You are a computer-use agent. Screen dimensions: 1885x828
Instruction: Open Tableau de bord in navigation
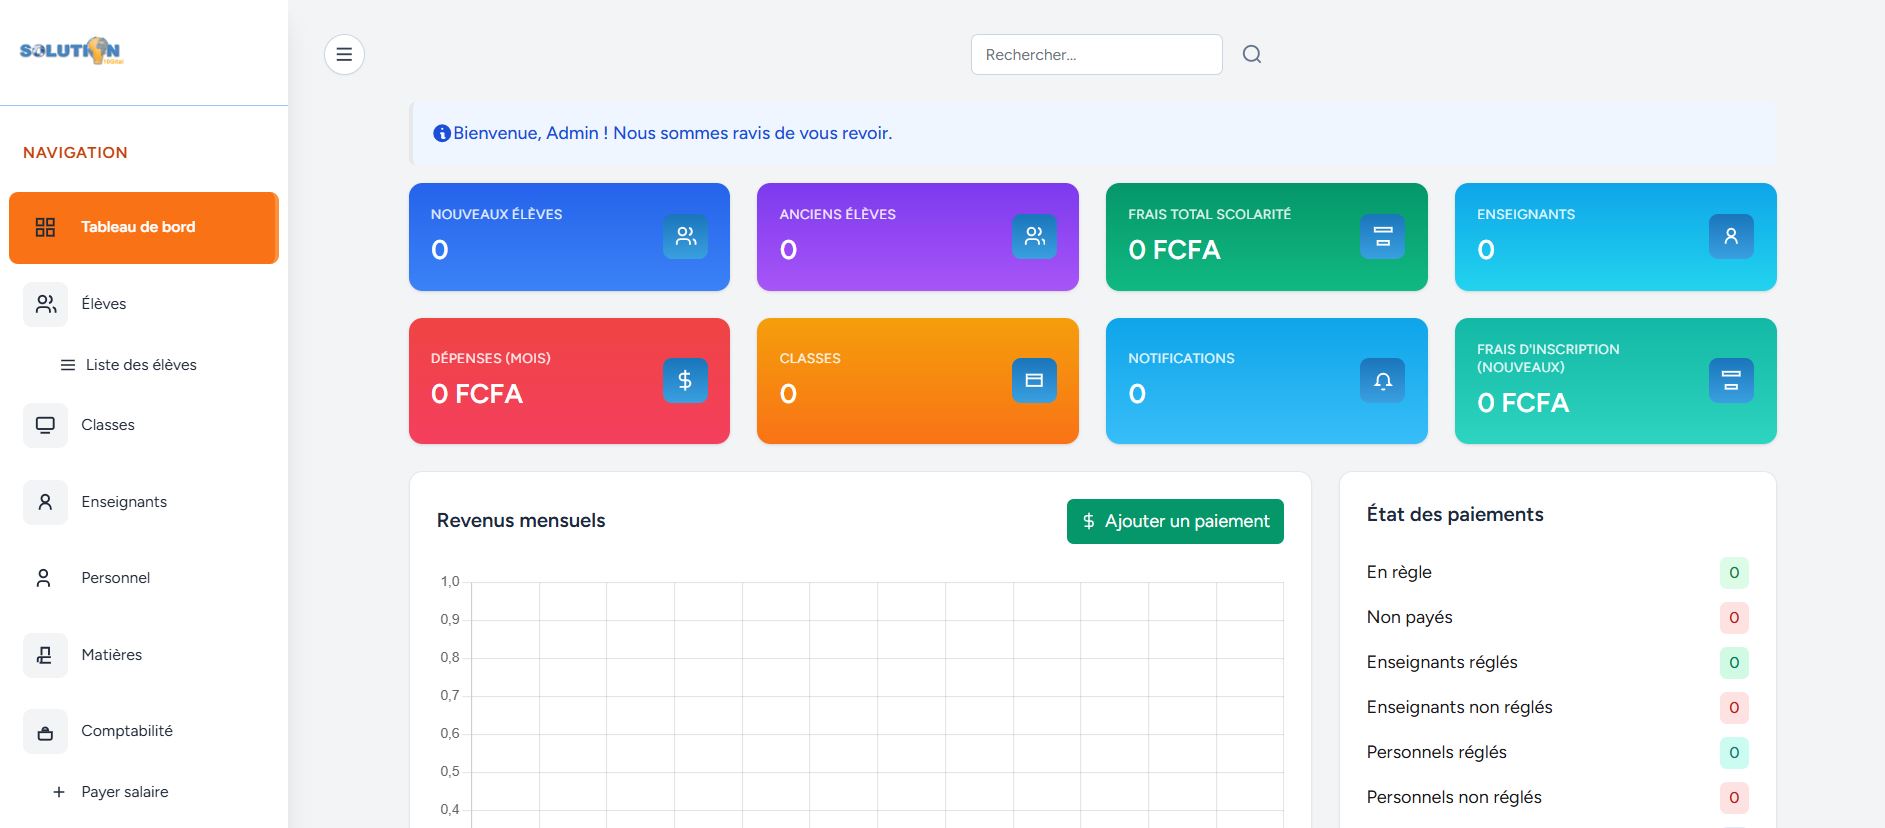pos(143,228)
